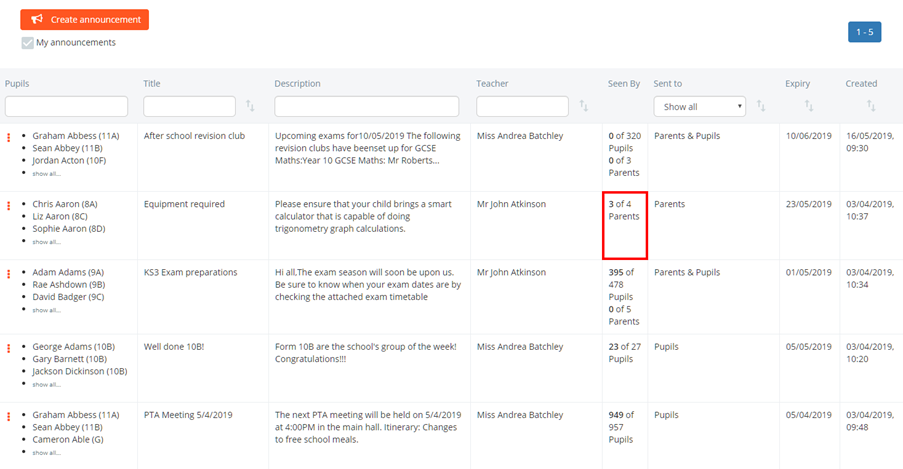This screenshot has width=903, height=469.
Task: Open the options menu for Equipment required row
Action: (x=9, y=206)
